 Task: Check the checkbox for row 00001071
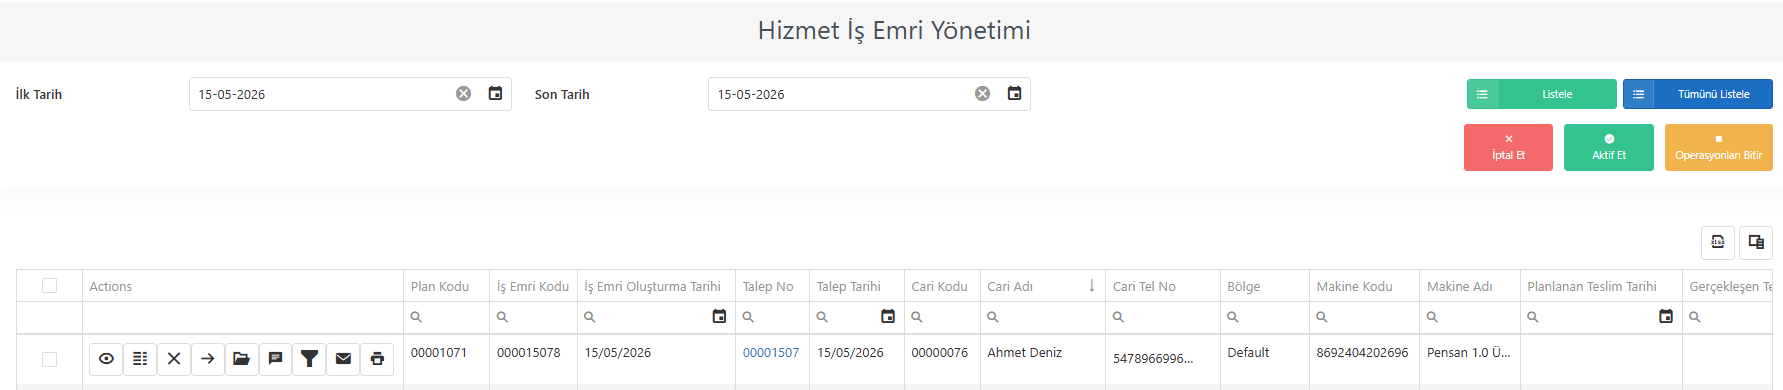(x=49, y=359)
